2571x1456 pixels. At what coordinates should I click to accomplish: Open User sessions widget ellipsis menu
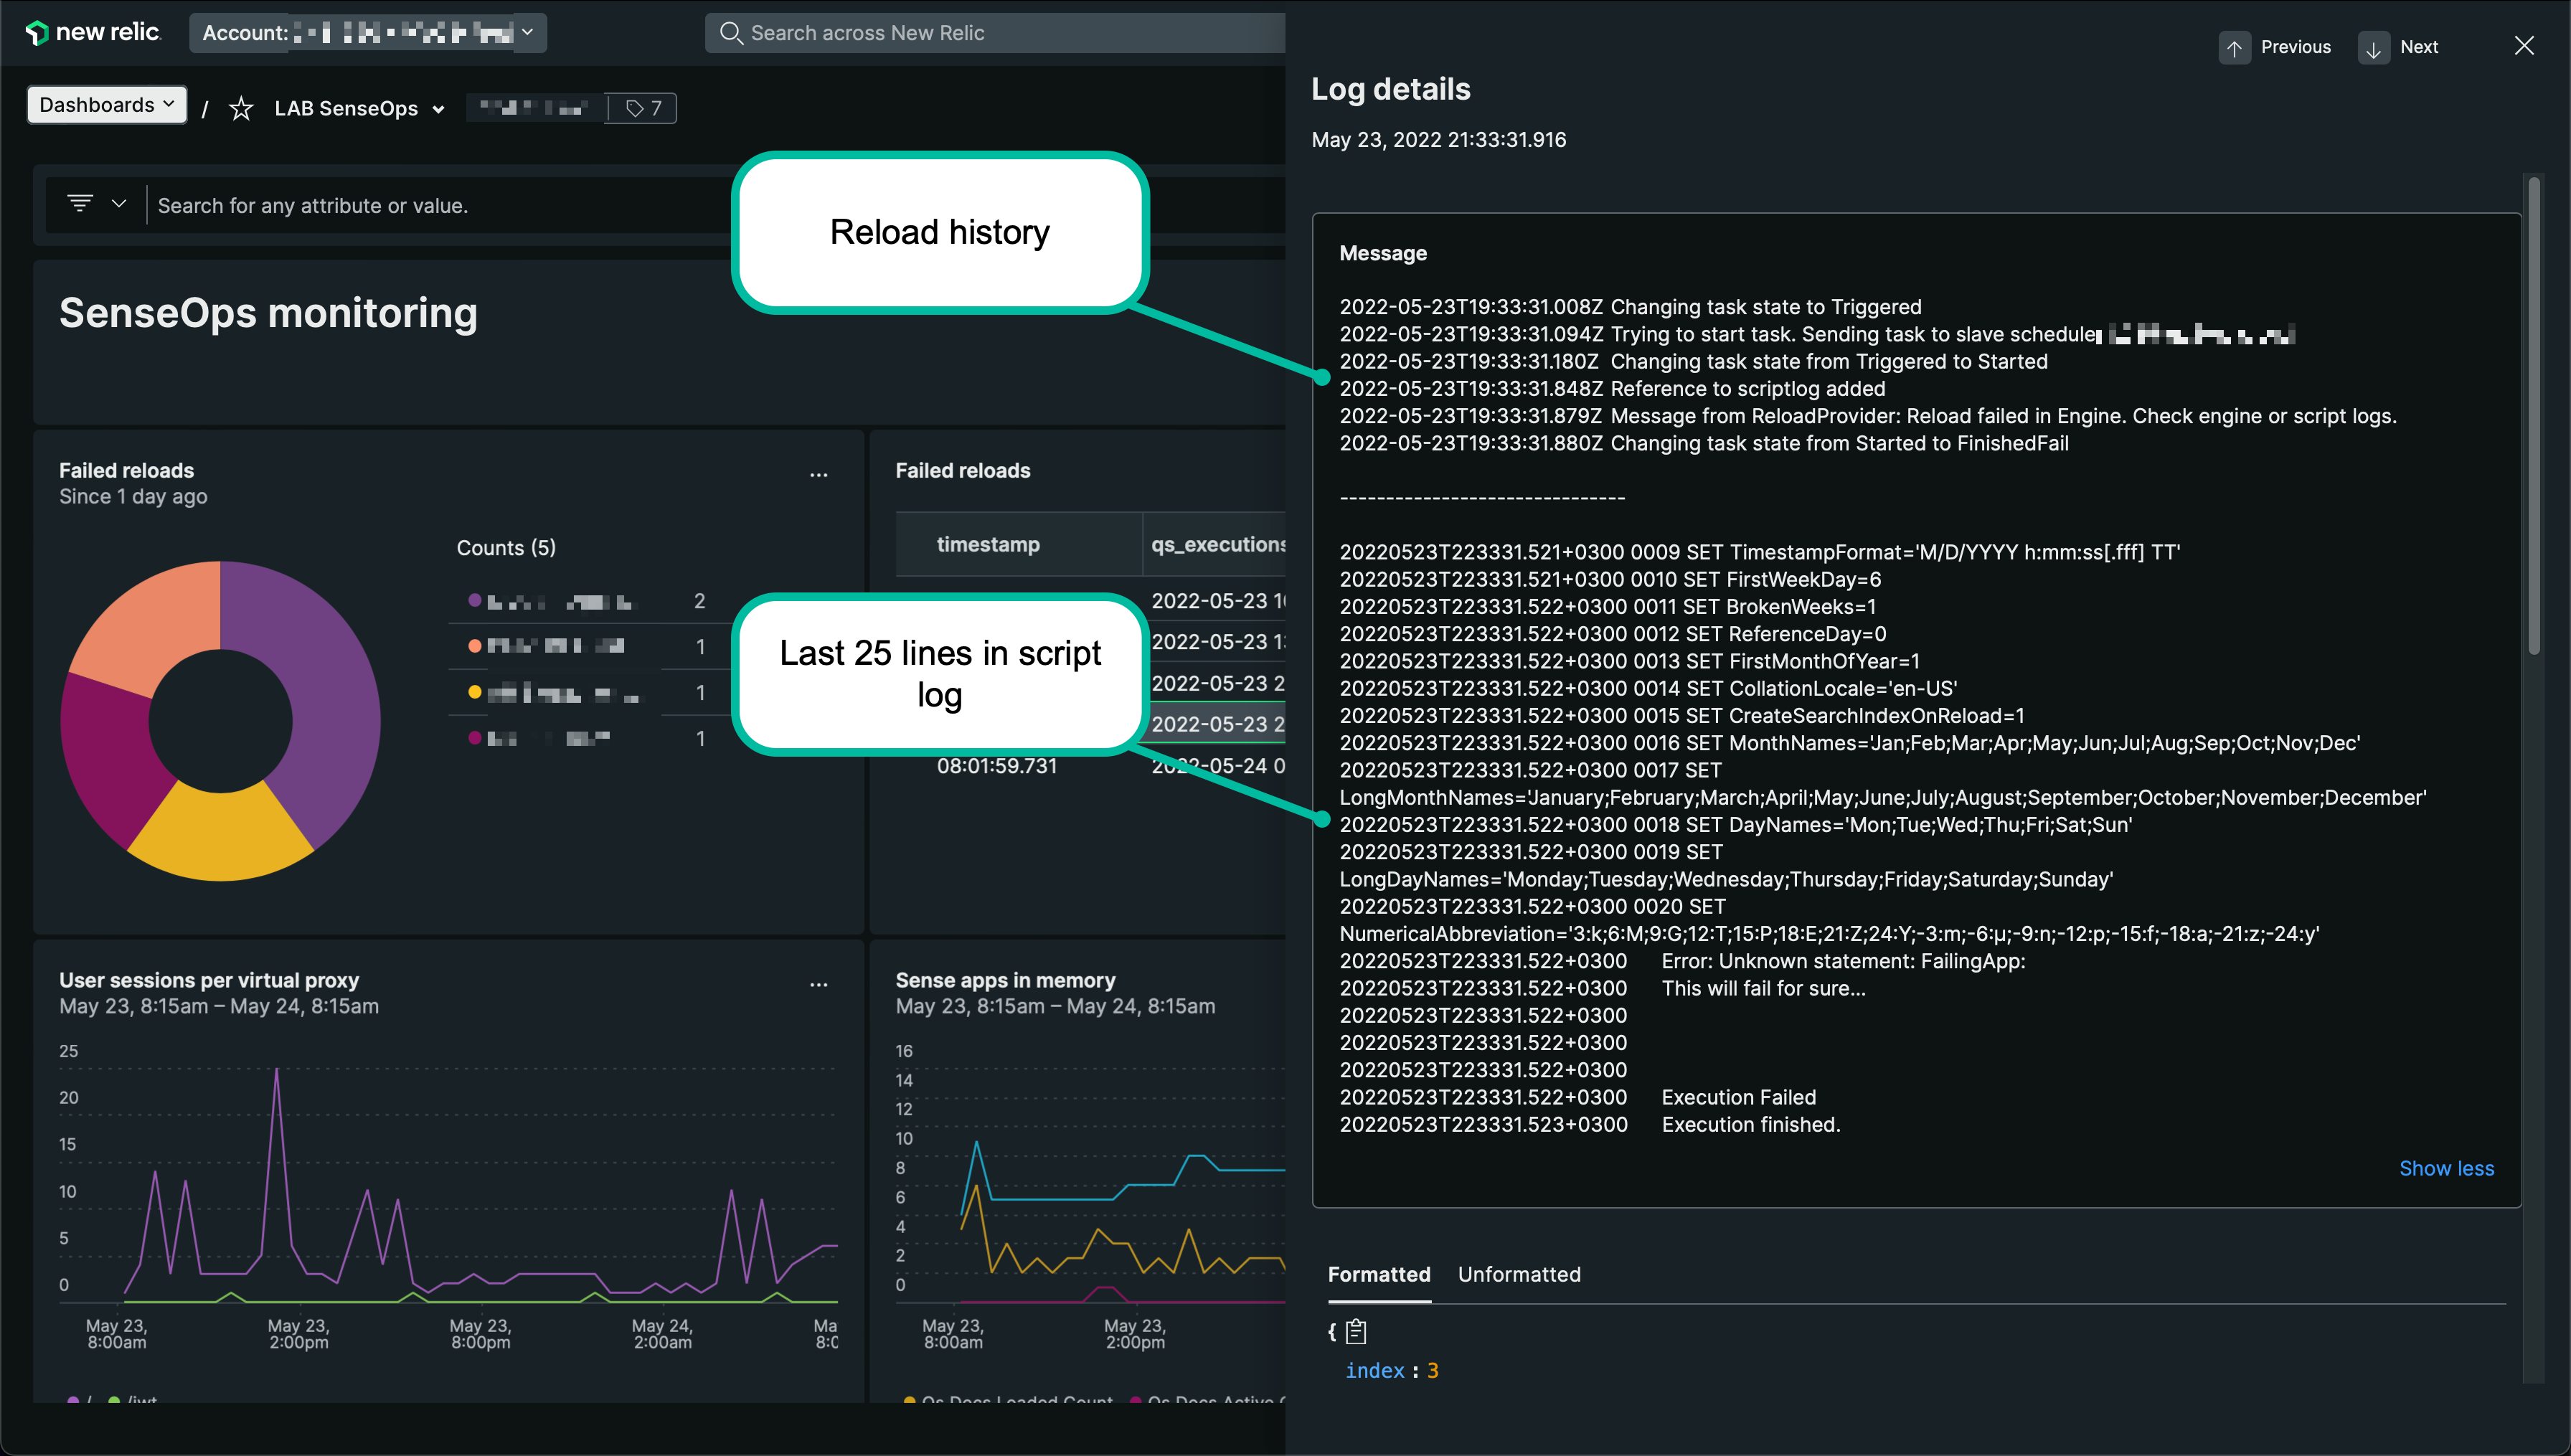click(x=818, y=985)
